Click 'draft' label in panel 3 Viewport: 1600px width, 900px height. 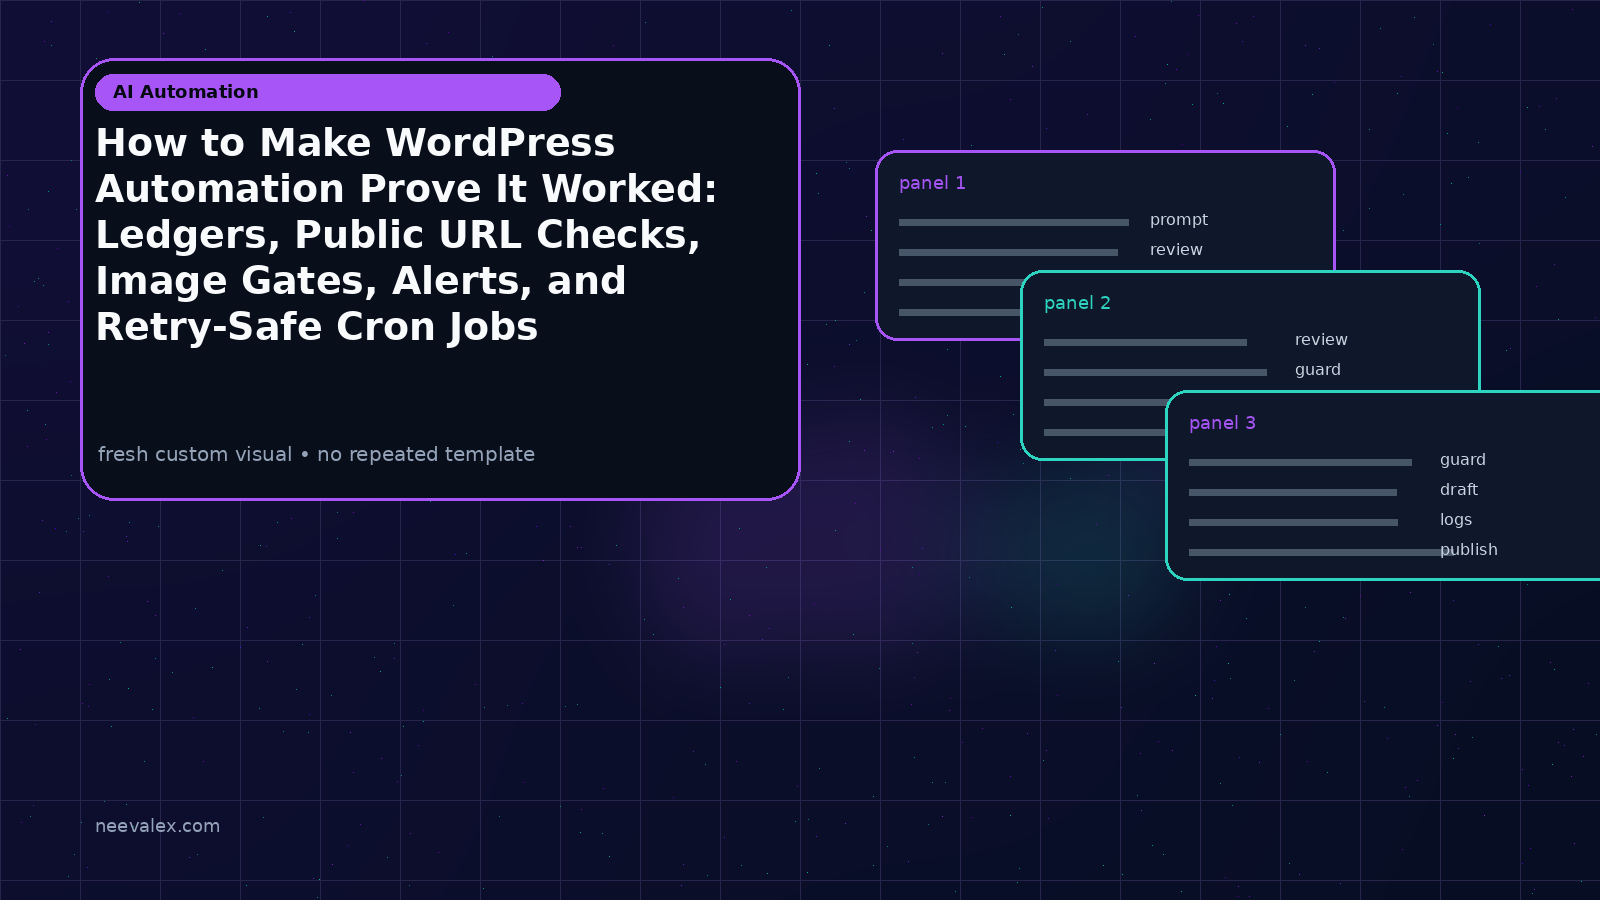pos(1459,490)
